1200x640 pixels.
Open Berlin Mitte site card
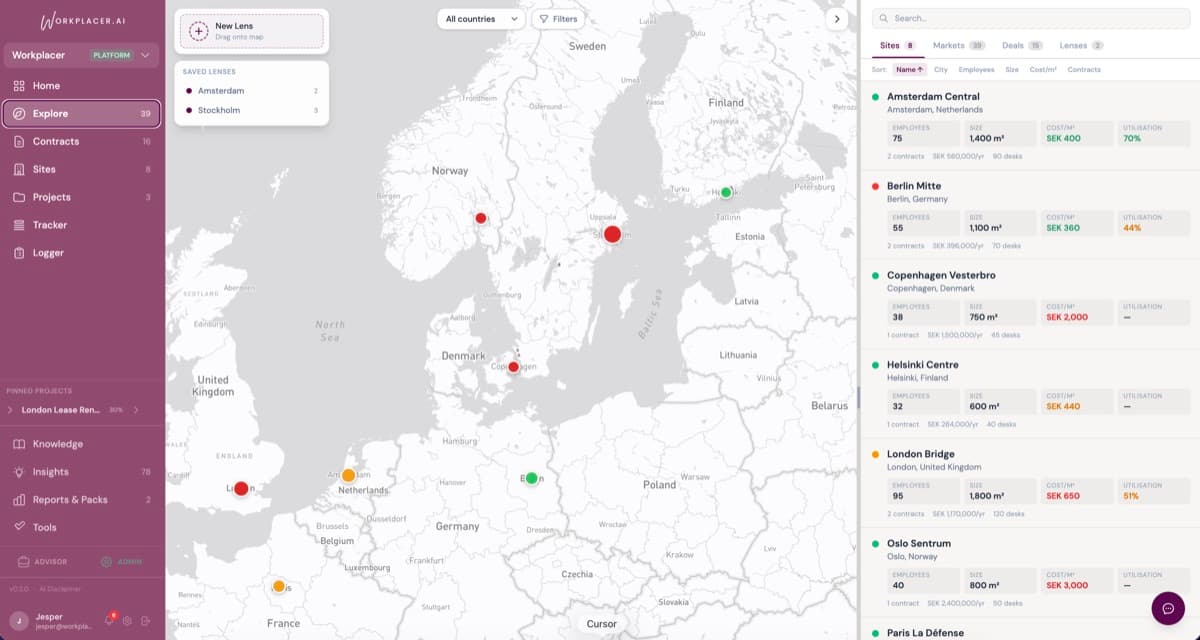tap(1030, 215)
